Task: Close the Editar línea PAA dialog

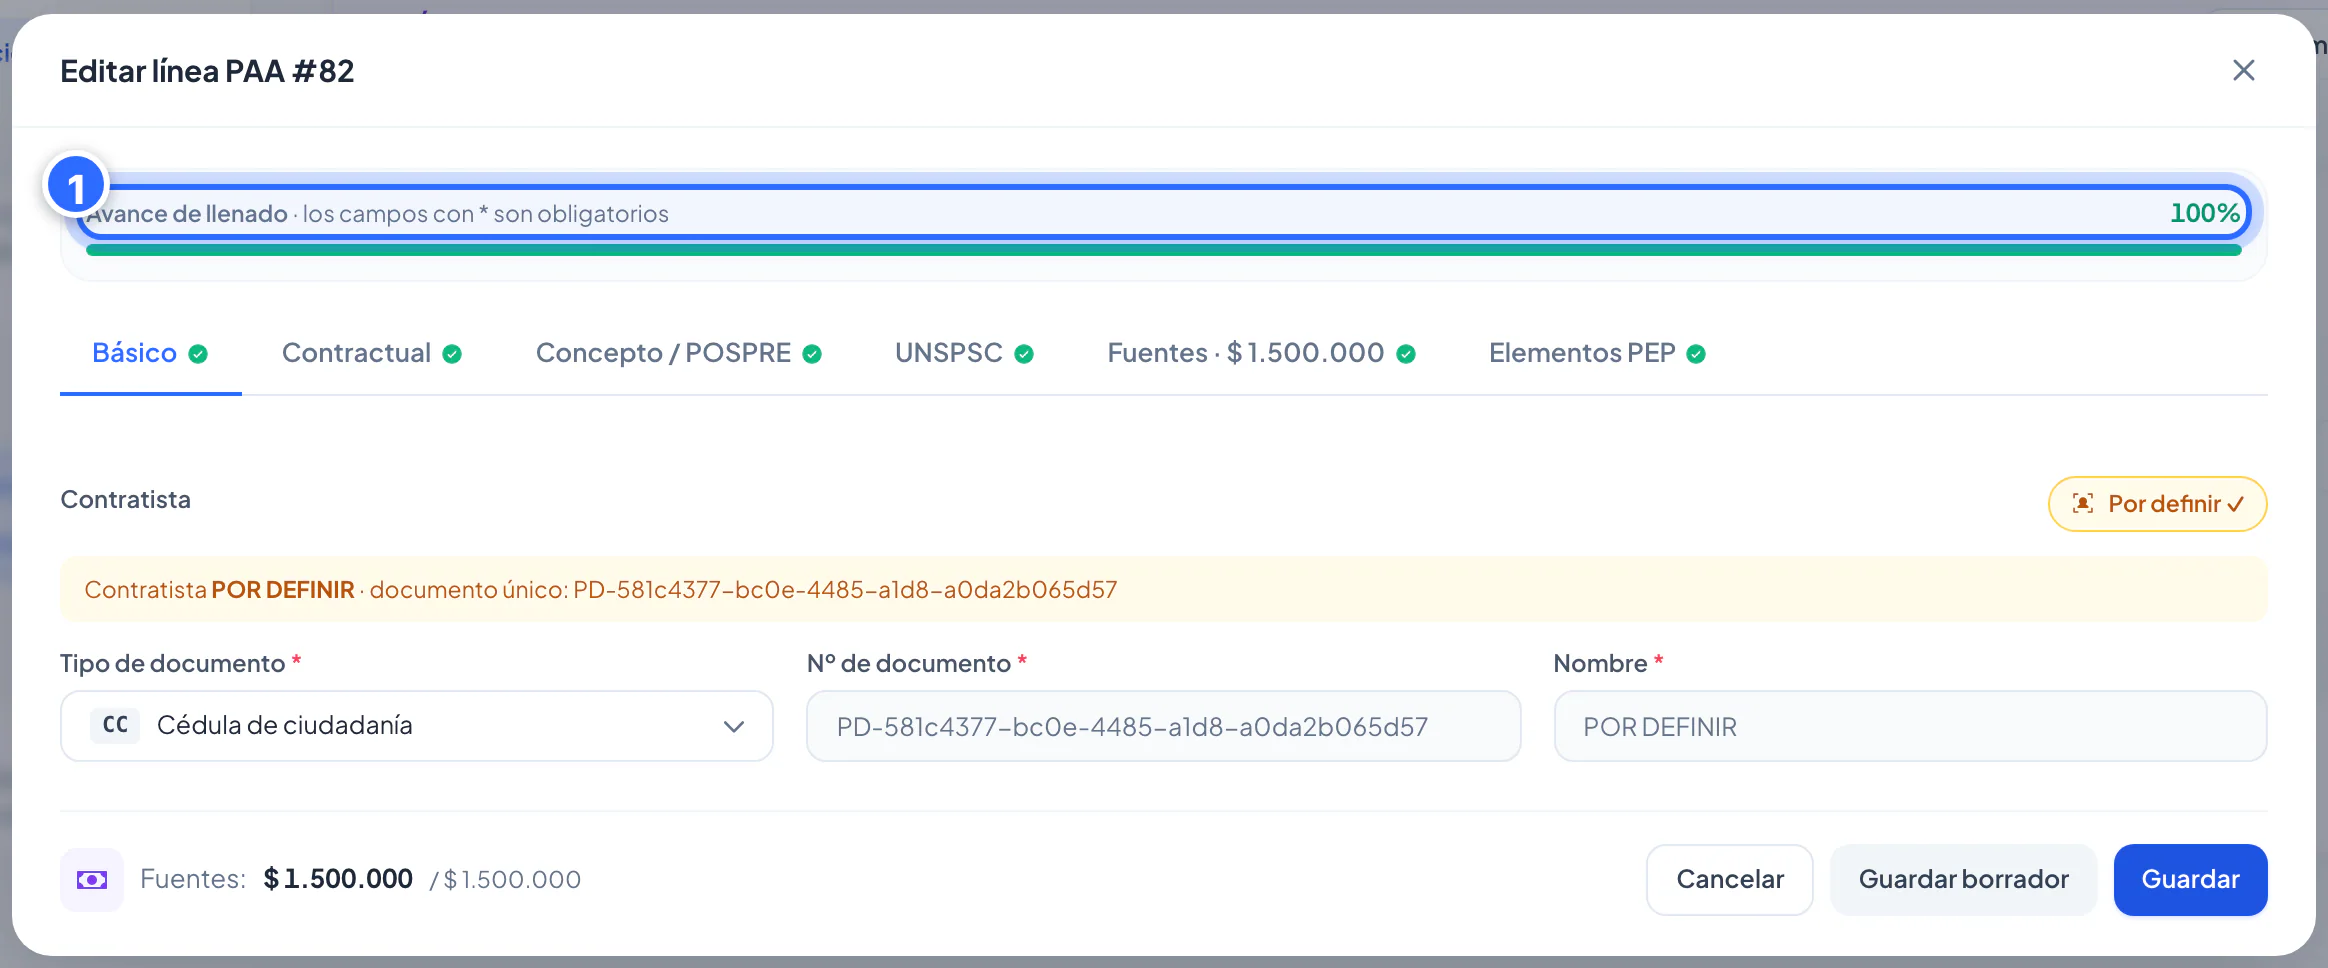Action: [x=2243, y=70]
